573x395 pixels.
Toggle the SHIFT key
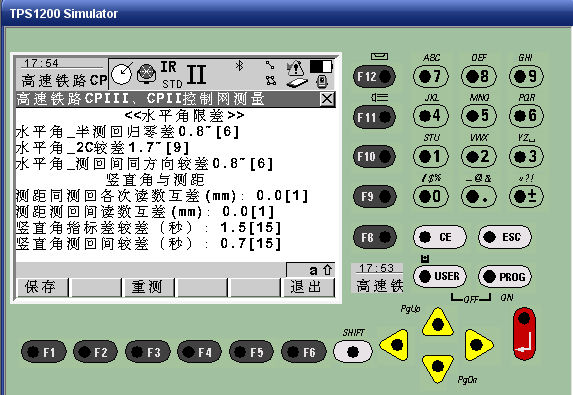(x=353, y=352)
